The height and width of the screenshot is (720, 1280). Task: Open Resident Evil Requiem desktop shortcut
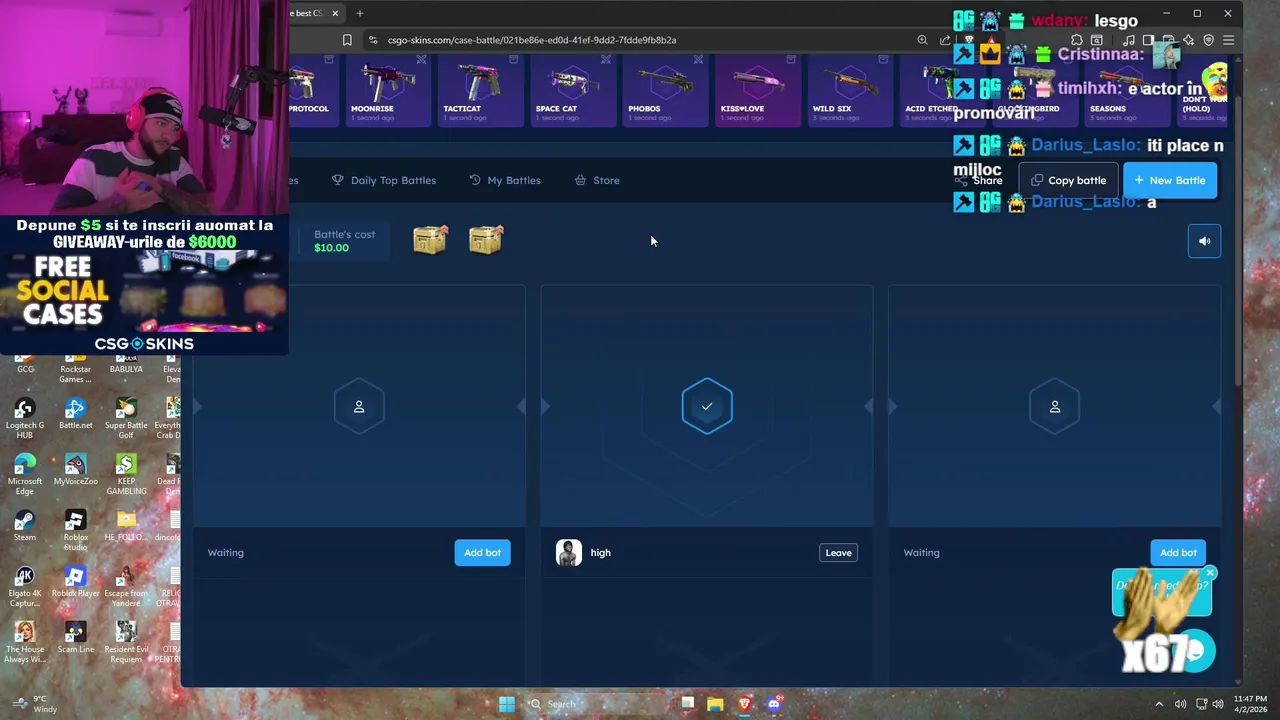126,643
